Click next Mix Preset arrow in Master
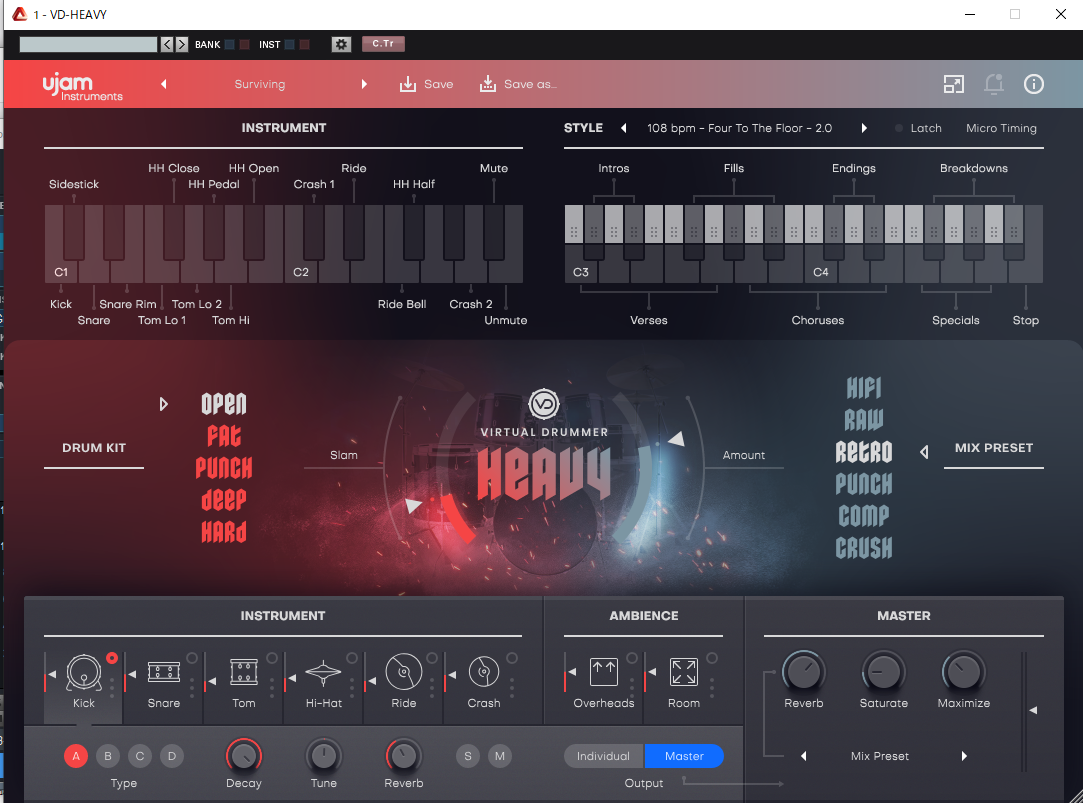Image resolution: width=1083 pixels, height=803 pixels. (964, 756)
